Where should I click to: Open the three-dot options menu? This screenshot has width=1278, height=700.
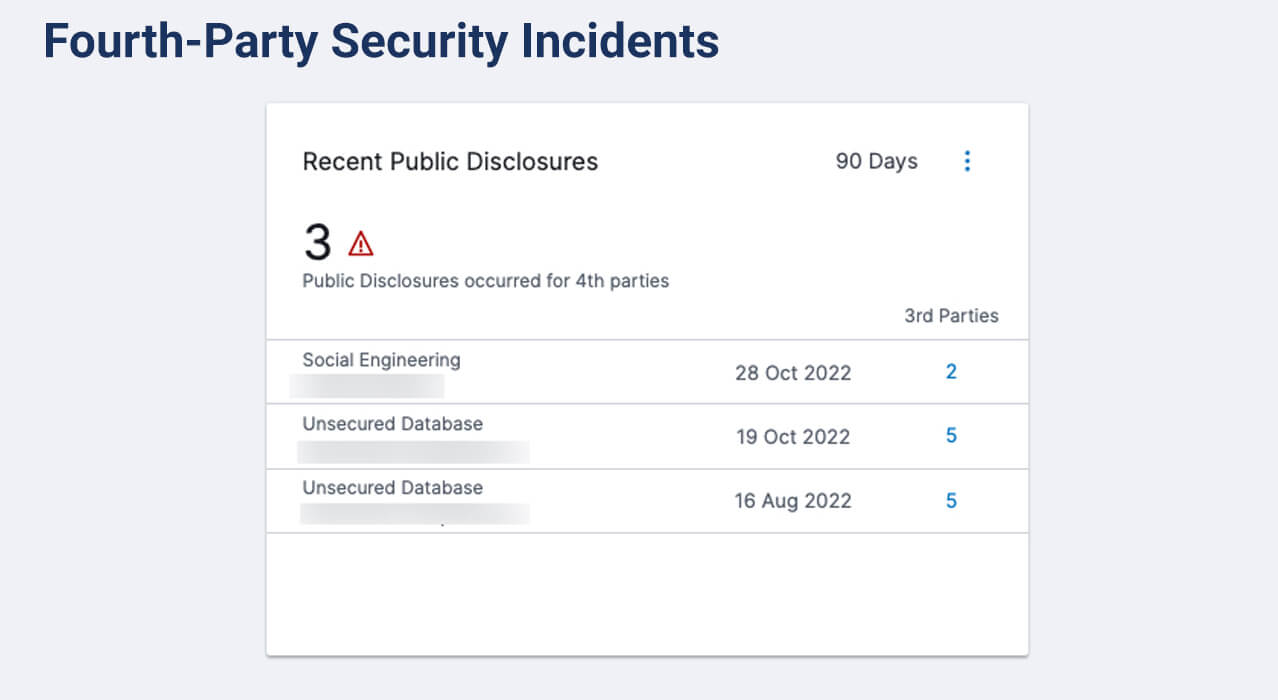[966, 161]
